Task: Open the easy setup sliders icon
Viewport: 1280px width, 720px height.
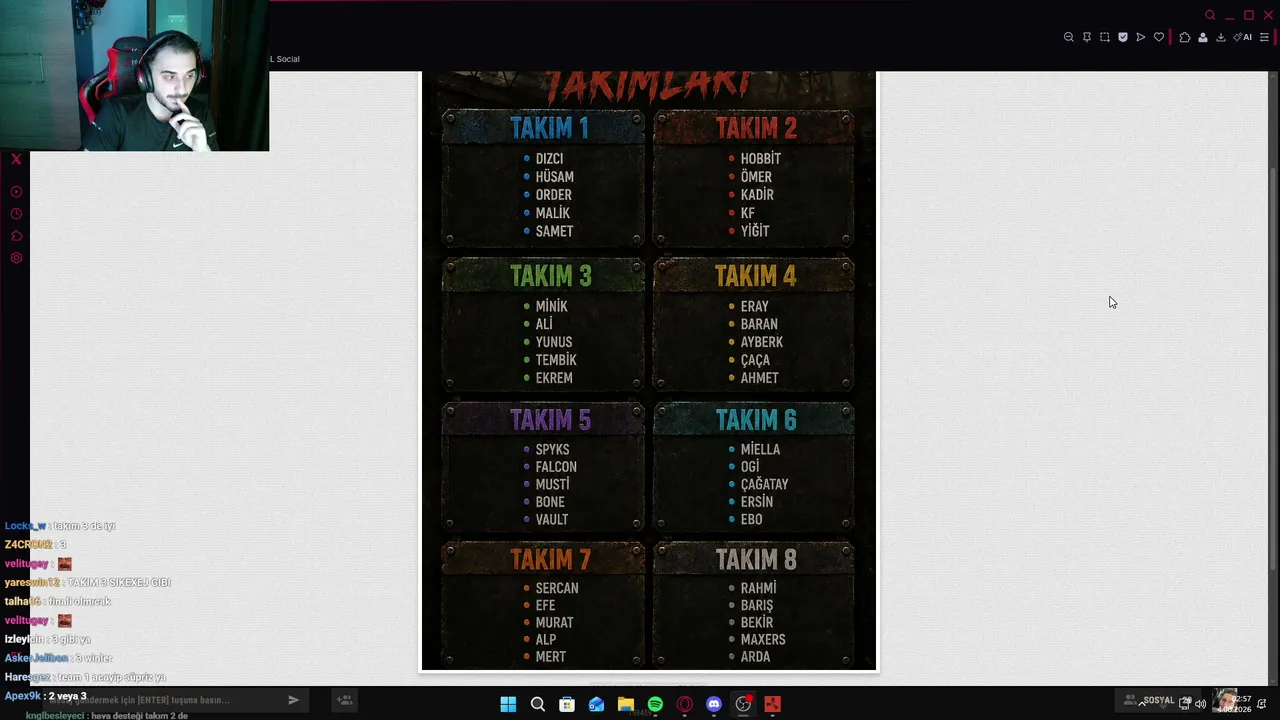Action: (1264, 37)
